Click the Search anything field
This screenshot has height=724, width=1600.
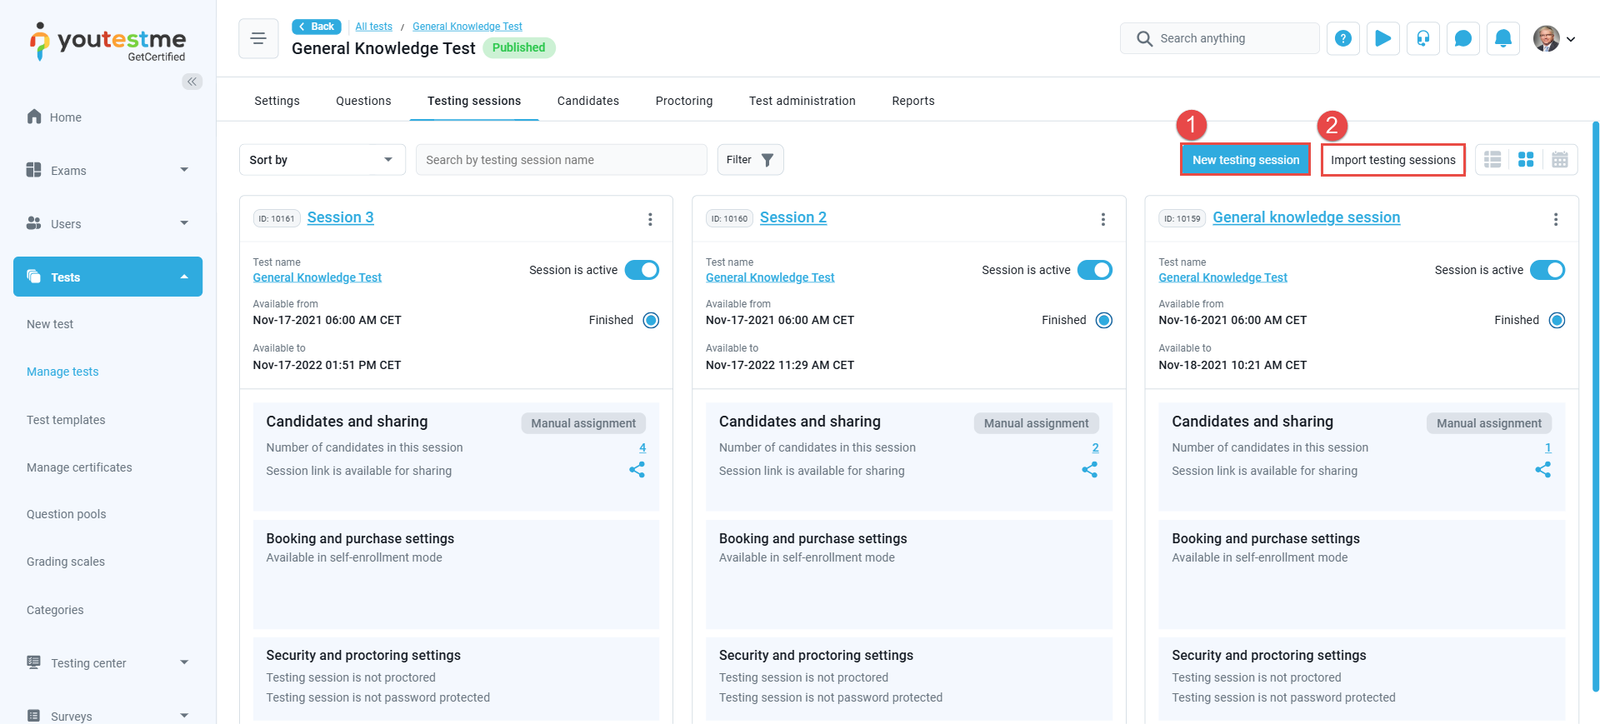click(x=1220, y=38)
